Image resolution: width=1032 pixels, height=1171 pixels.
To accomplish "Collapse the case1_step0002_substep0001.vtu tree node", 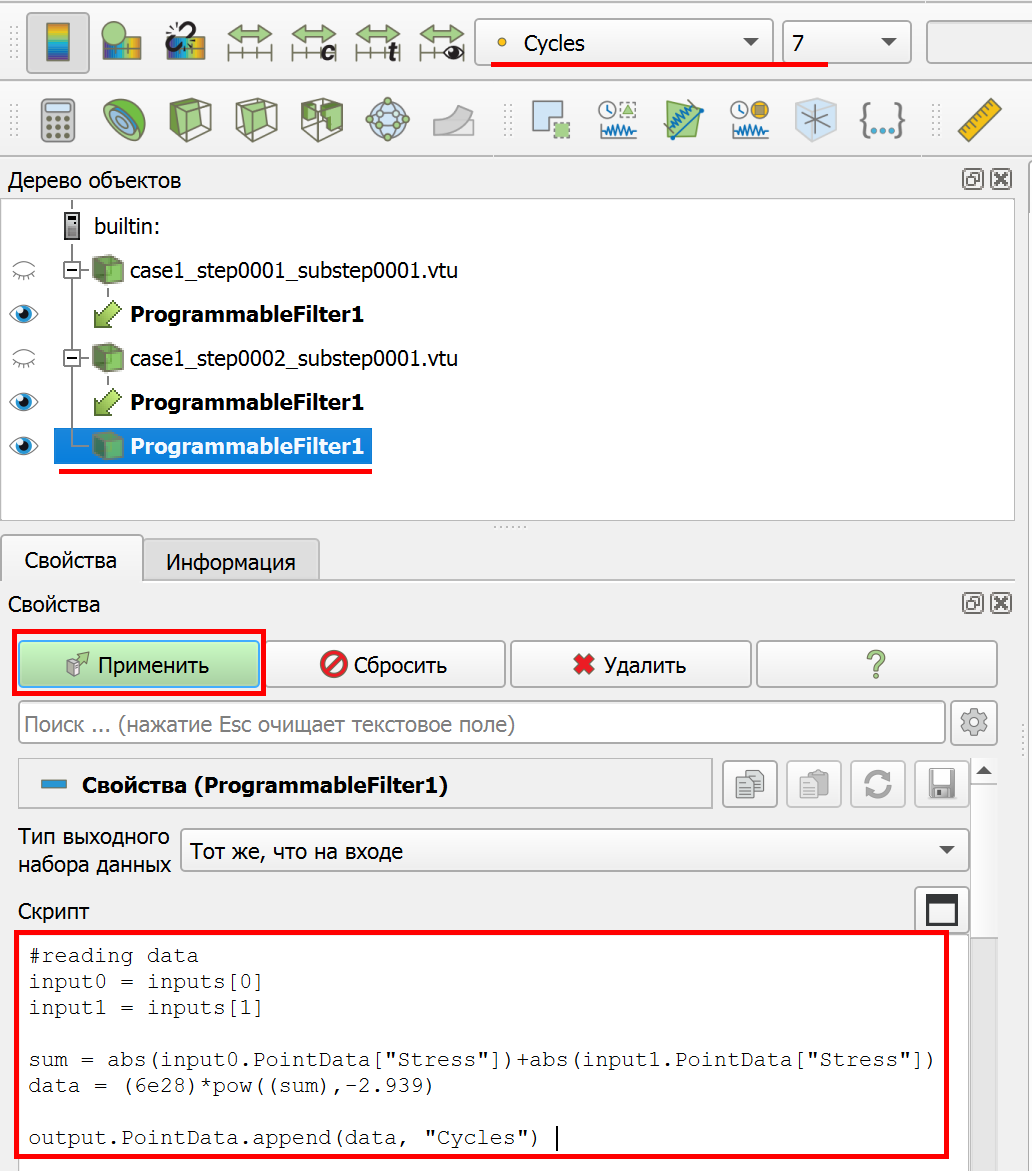I will point(72,358).
